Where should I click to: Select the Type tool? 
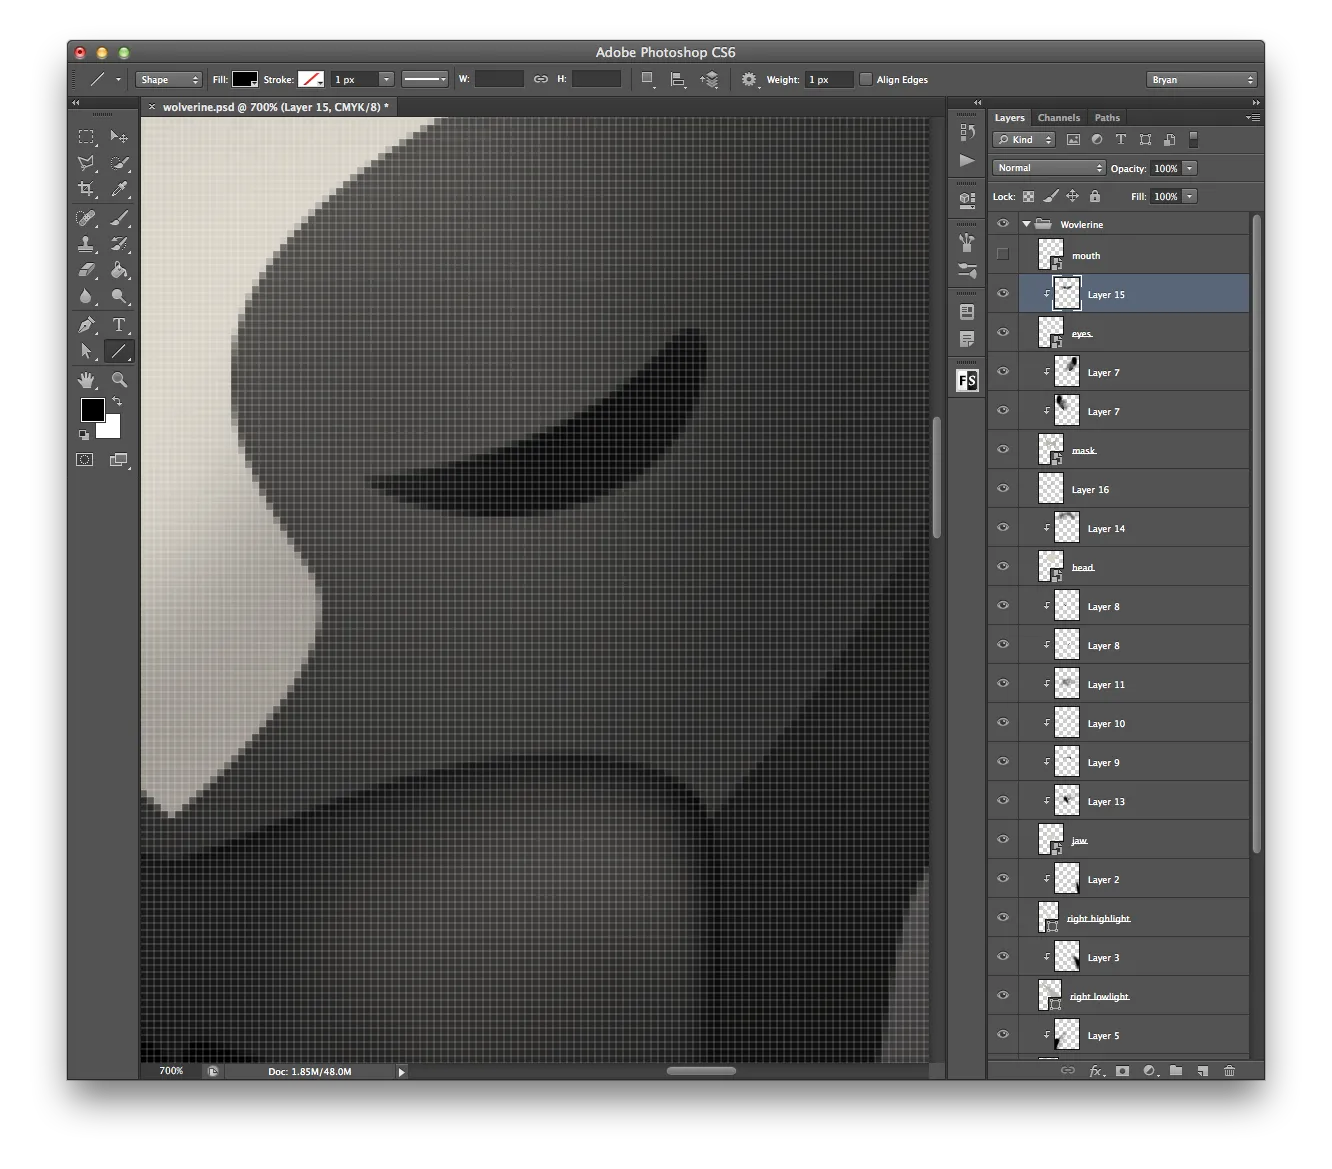(x=119, y=325)
